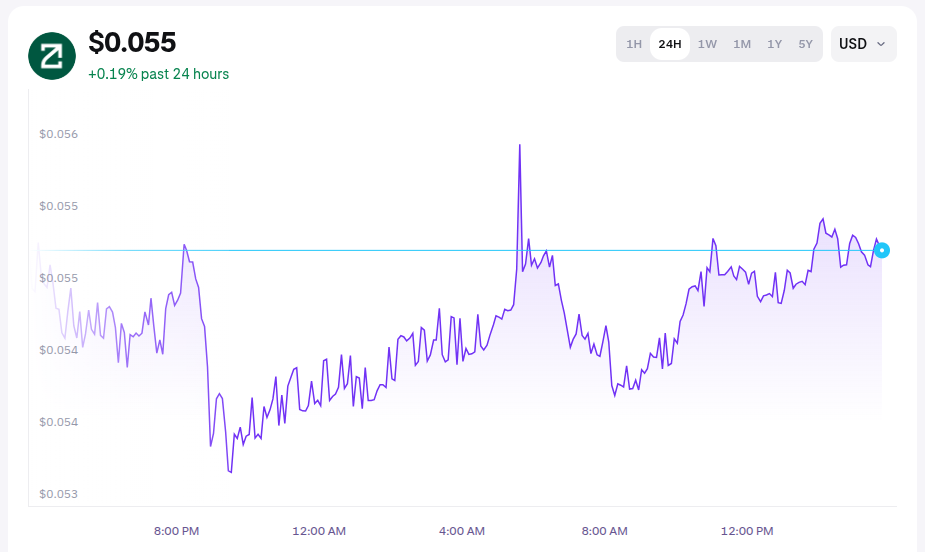Select the 1H time range
This screenshot has height=552, width=925.
tap(634, 44)
